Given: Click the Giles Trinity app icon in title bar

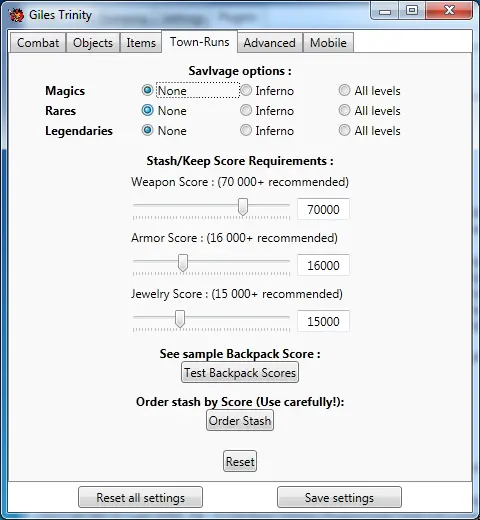Looking at the screenshot, I should (x=16, y=15).
